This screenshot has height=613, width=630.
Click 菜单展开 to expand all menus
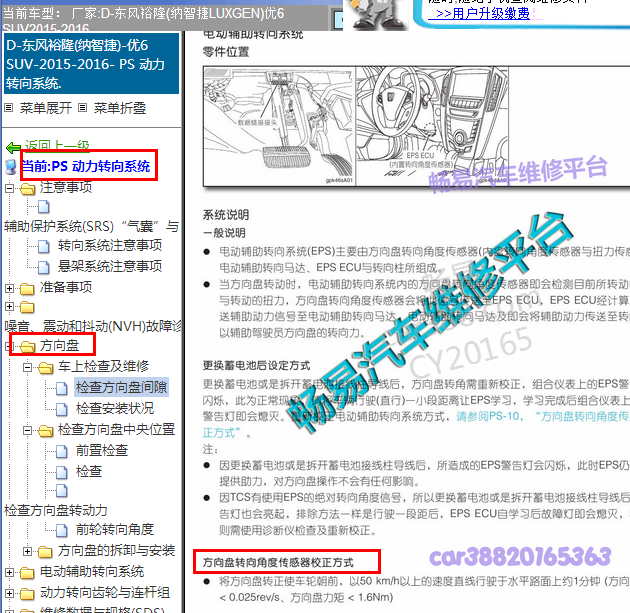[x=46, y=108]
